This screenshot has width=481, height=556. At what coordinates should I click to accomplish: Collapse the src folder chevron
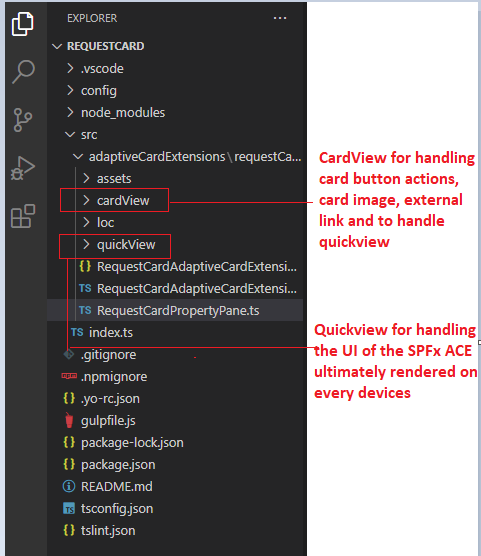pos(70,134)
